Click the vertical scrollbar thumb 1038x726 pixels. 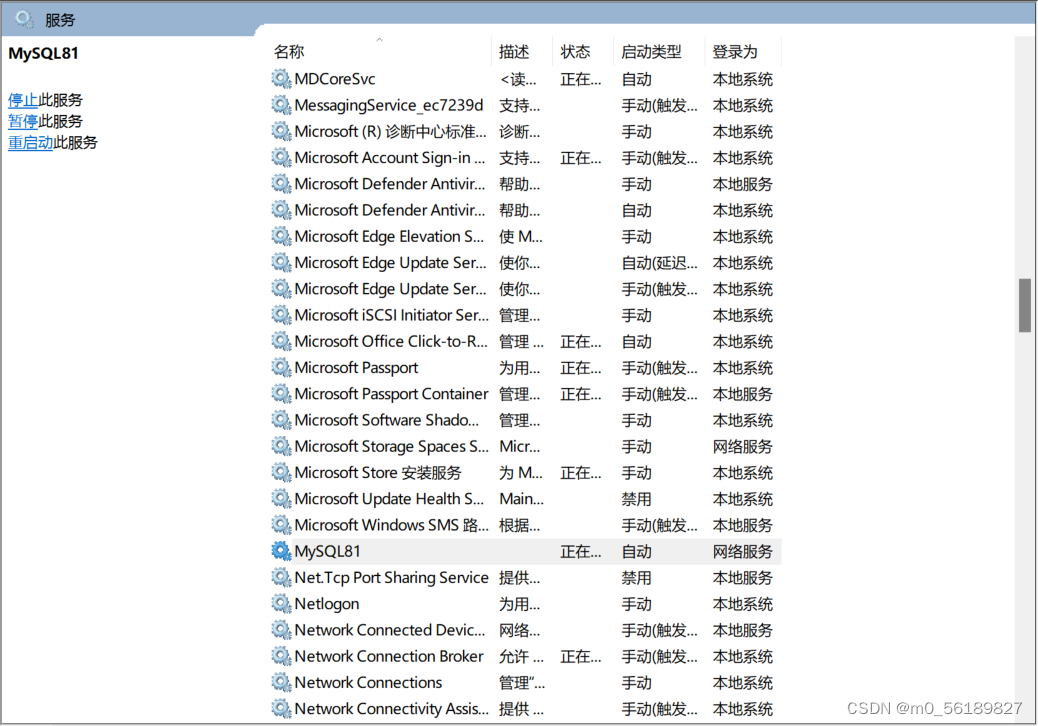(1025, 305)
